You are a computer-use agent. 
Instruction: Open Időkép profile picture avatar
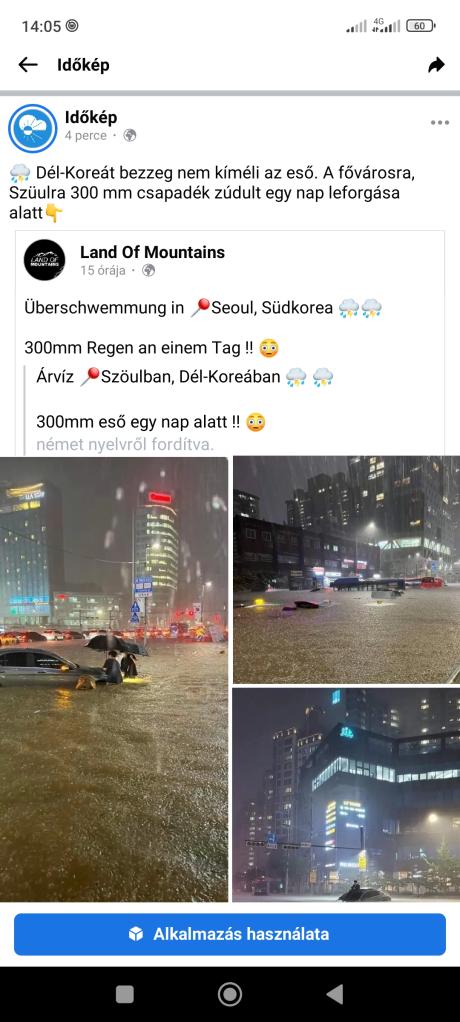[x=33, y=128]
